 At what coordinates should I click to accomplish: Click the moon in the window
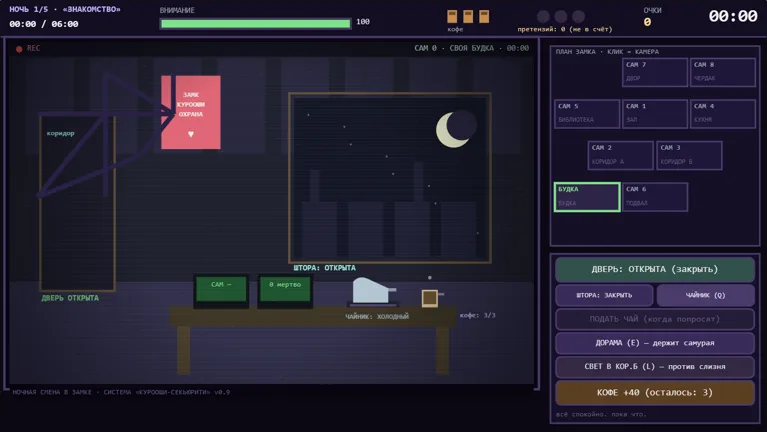click(455, 128)
